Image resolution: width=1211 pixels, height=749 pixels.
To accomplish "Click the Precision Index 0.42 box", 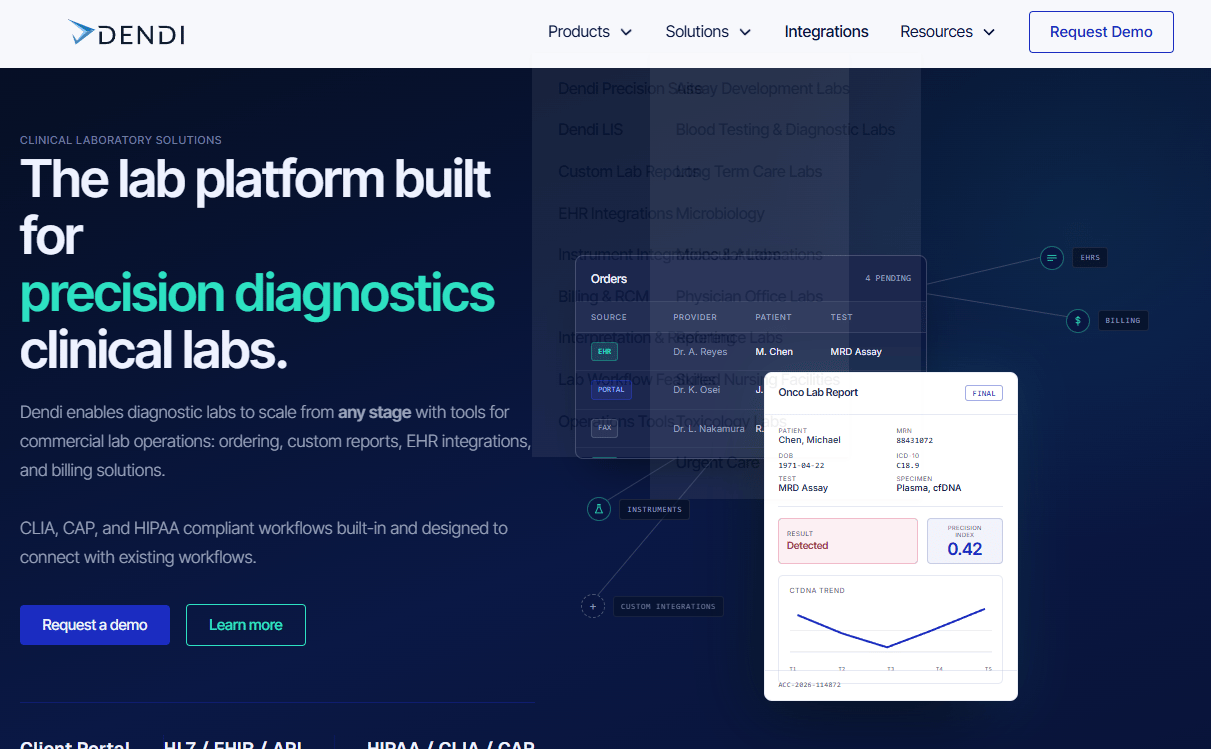I will [x=965, y=541].
